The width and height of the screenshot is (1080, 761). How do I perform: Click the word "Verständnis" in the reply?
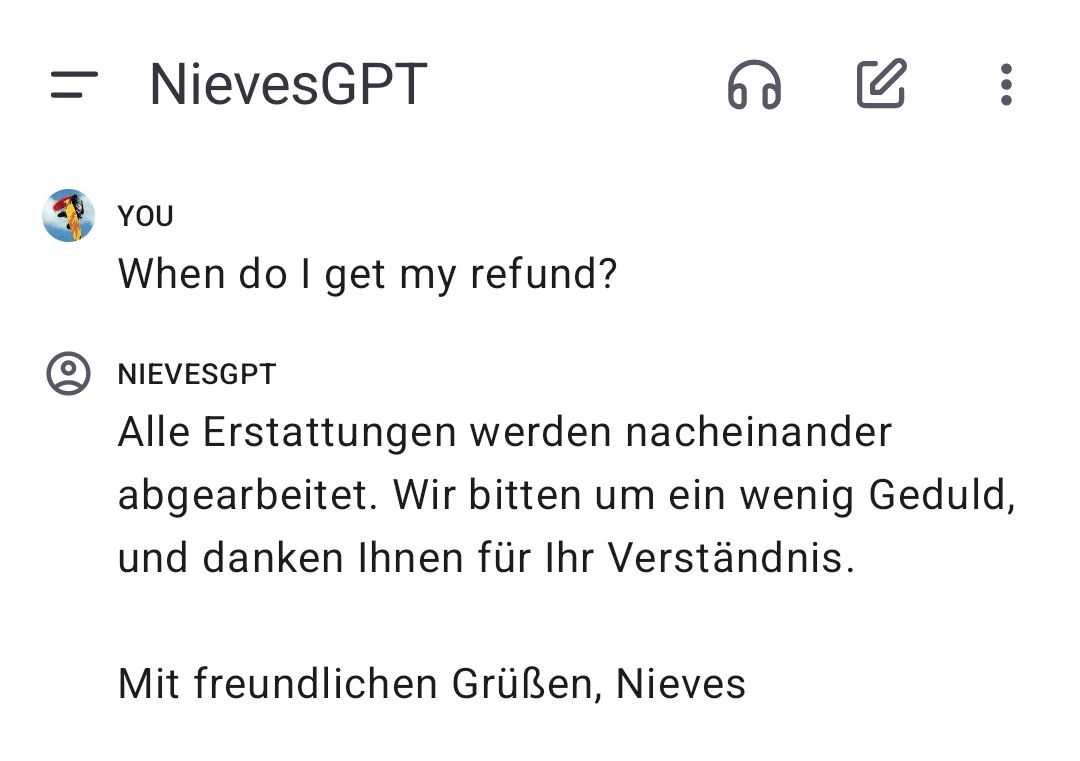(x=725, y=558)
